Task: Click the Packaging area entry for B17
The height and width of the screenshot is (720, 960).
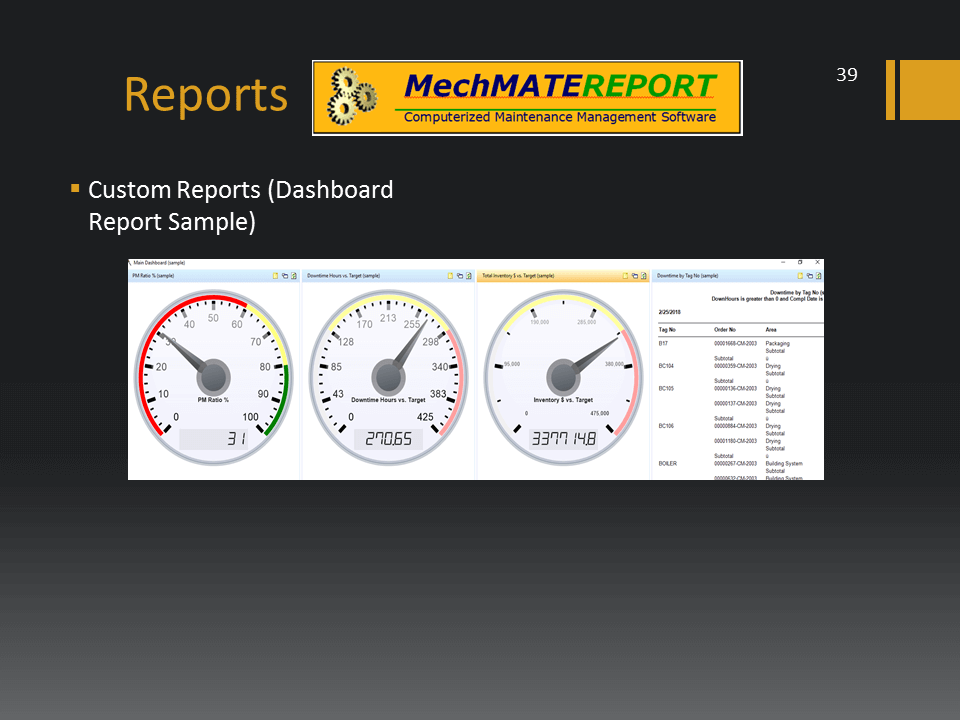Action: tap(778, 343)
